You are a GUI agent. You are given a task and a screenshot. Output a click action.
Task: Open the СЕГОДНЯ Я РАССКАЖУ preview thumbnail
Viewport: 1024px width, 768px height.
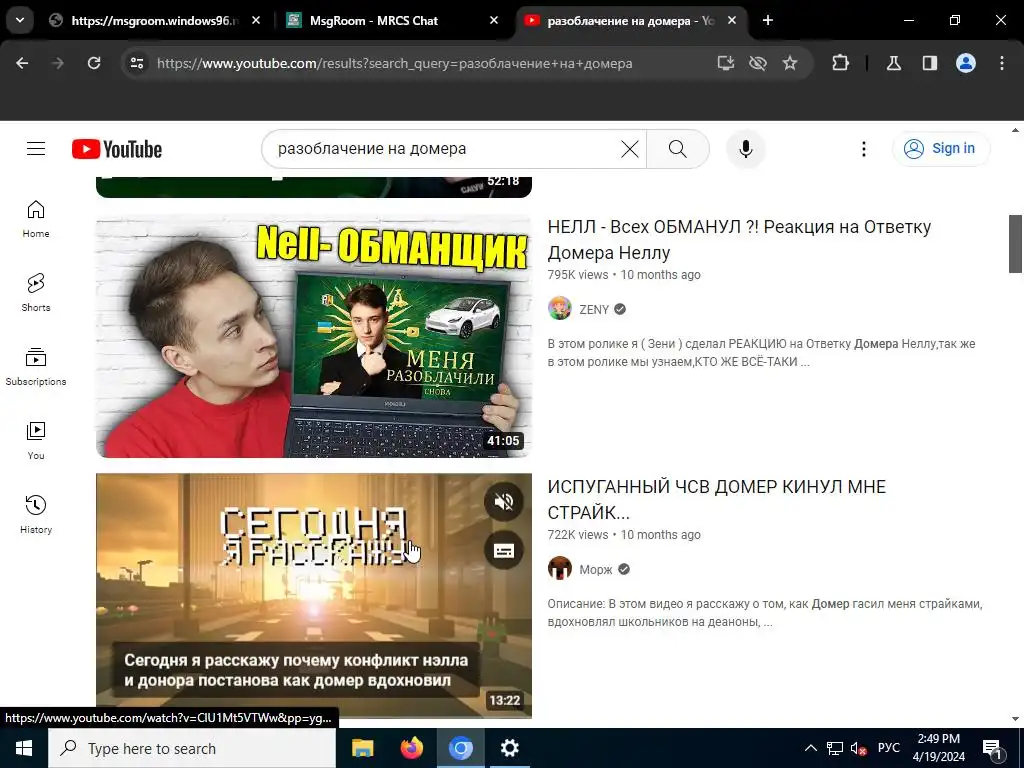pos(313,596)
